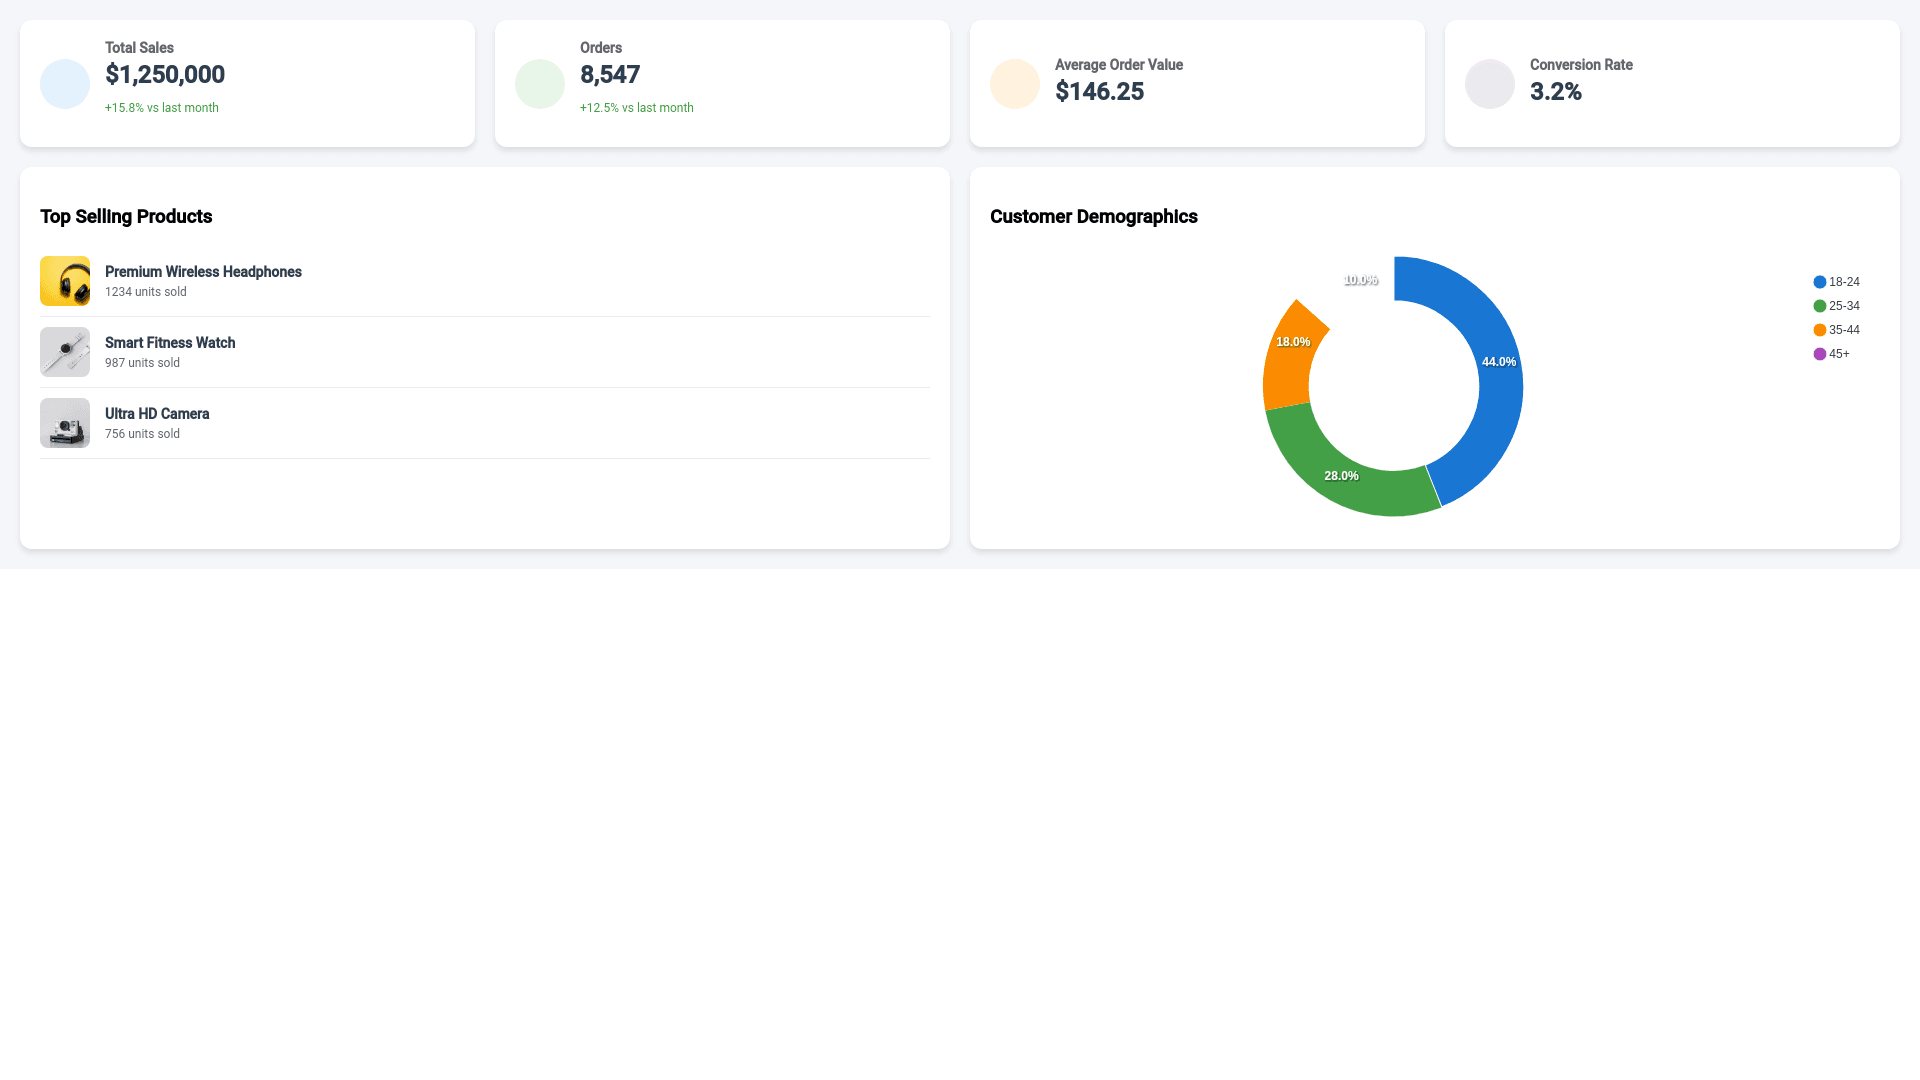This screenshot has width=1920, height=1080.
Task: Click the hidden 10.0% segment label
Action: [1360, 280]
